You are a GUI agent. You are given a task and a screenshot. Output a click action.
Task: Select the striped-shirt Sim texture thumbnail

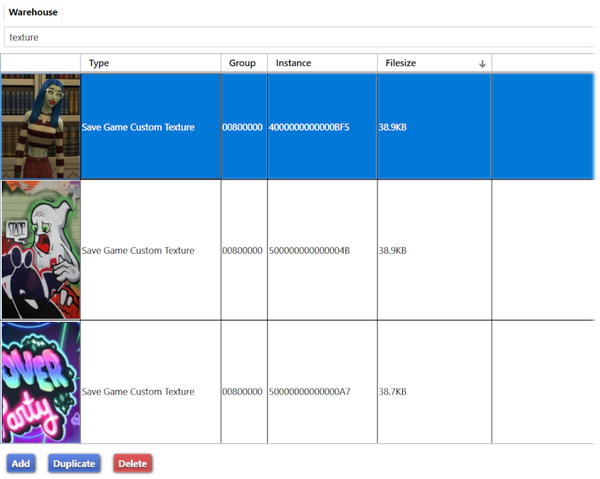coord(41,127)
